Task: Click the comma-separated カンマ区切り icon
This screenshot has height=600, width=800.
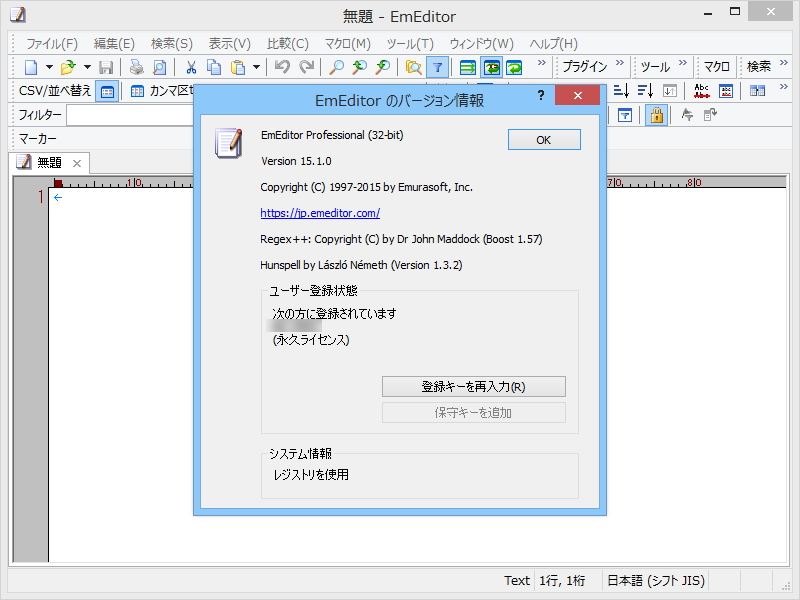Action: point(137,91)
